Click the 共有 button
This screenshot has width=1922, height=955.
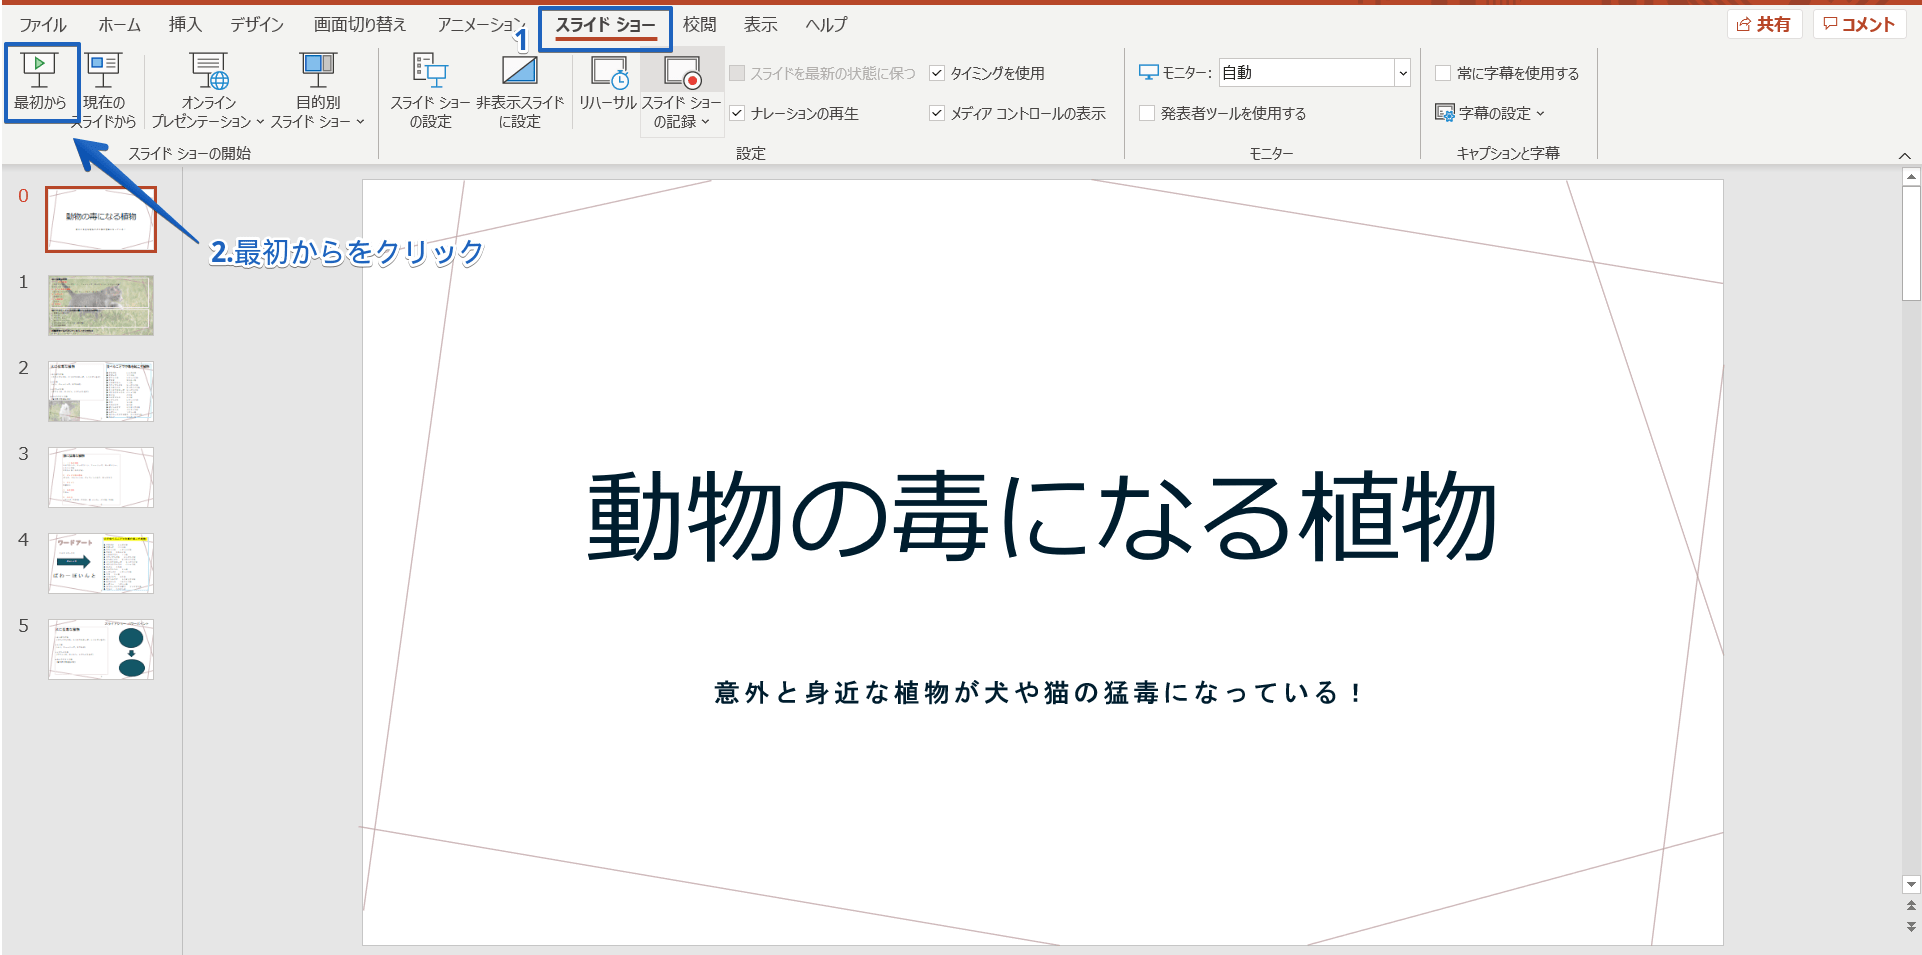coord(1765,23)
